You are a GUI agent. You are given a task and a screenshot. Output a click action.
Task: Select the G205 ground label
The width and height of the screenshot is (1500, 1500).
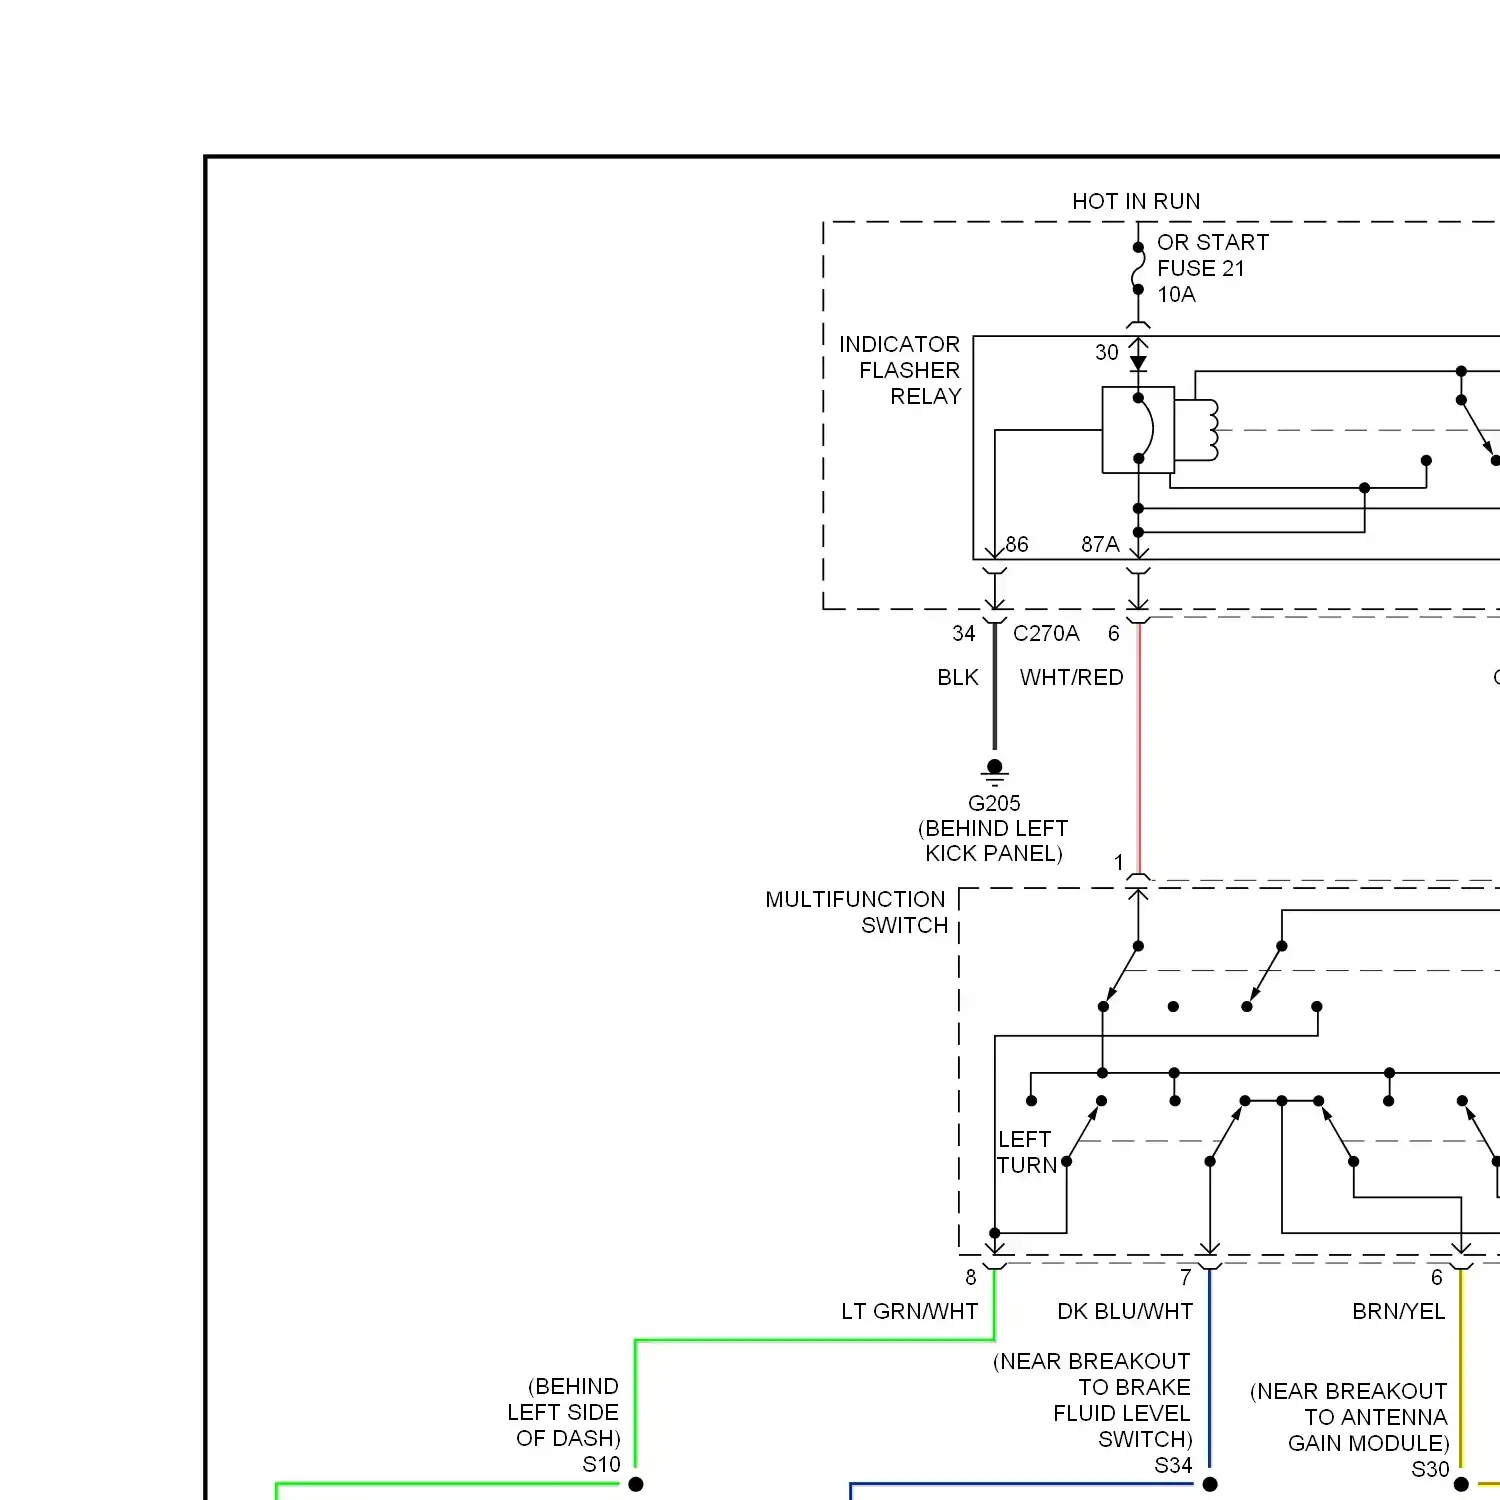click(994, 803)
